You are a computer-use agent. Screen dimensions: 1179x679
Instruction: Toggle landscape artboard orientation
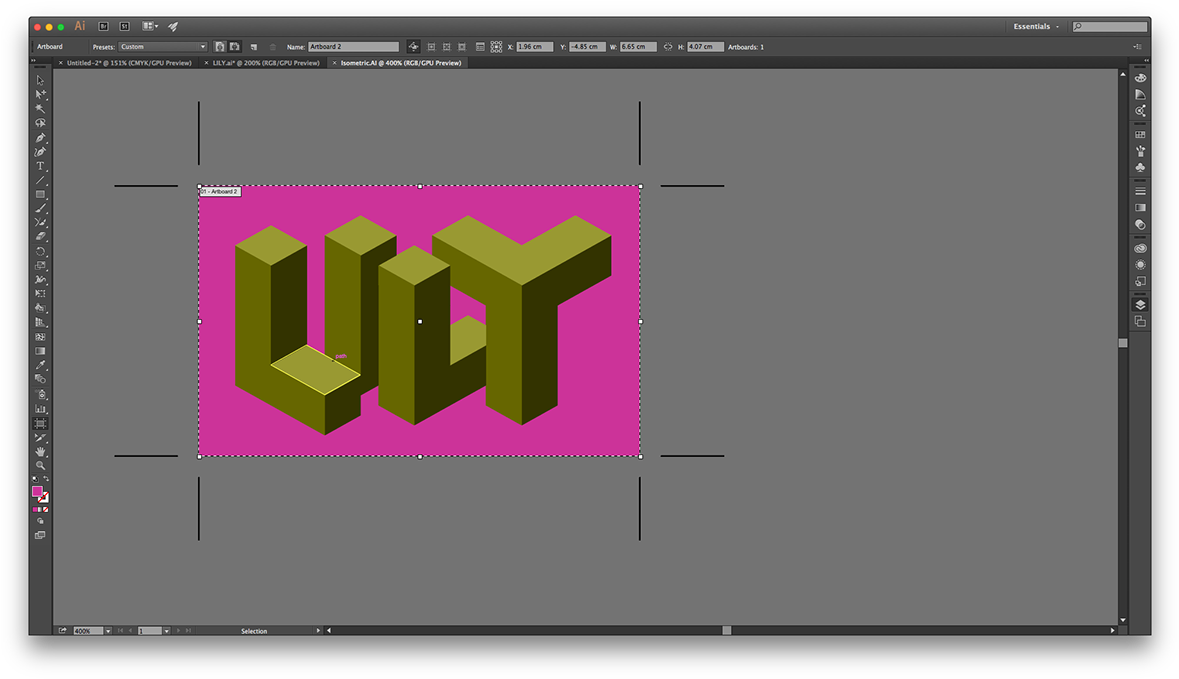(x=234, y=47)
